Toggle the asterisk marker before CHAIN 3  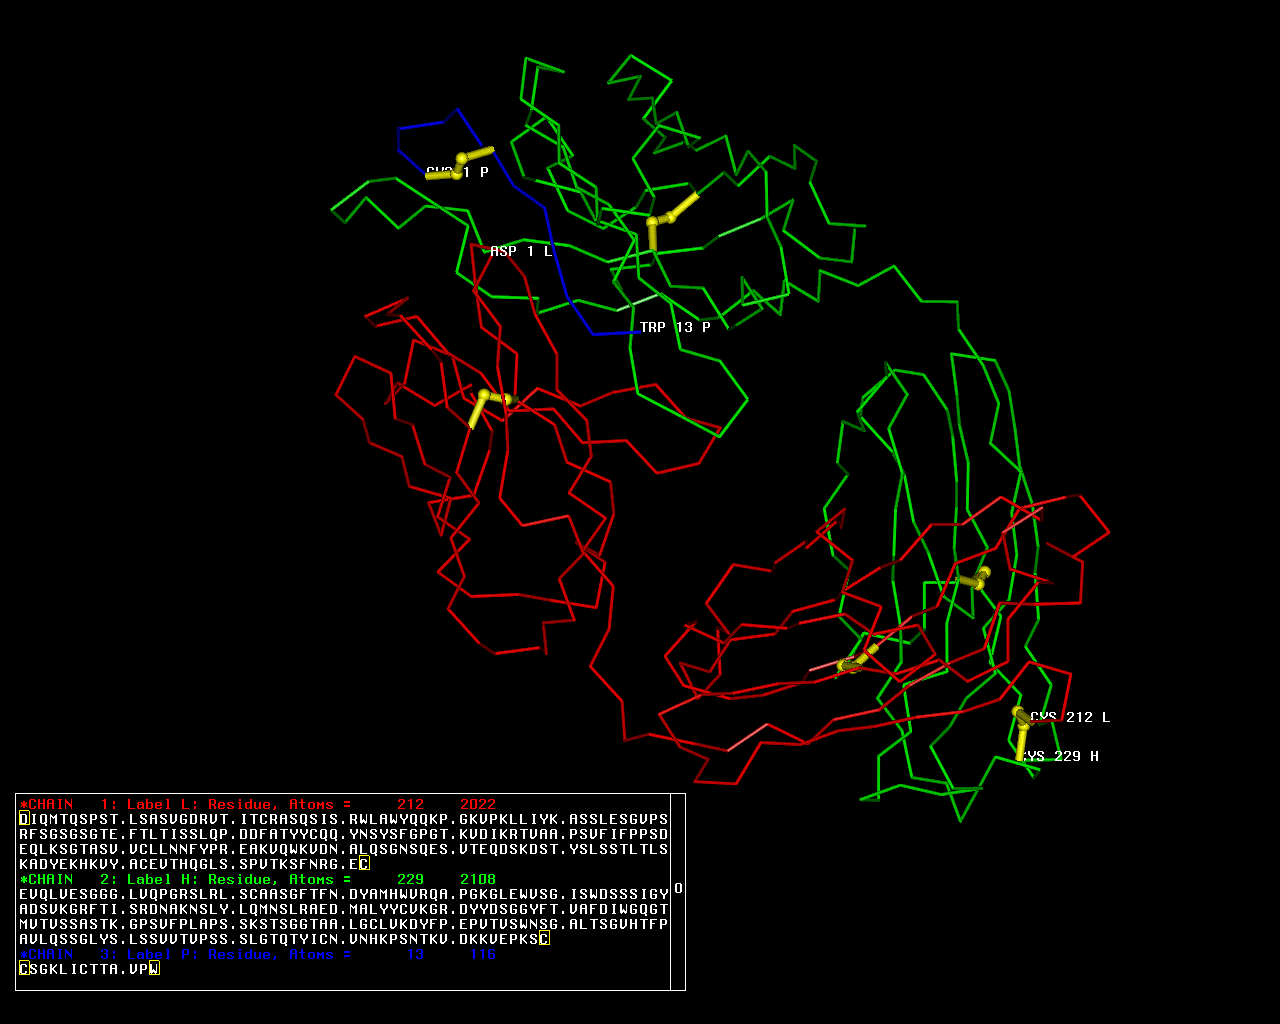pos(24,954)
